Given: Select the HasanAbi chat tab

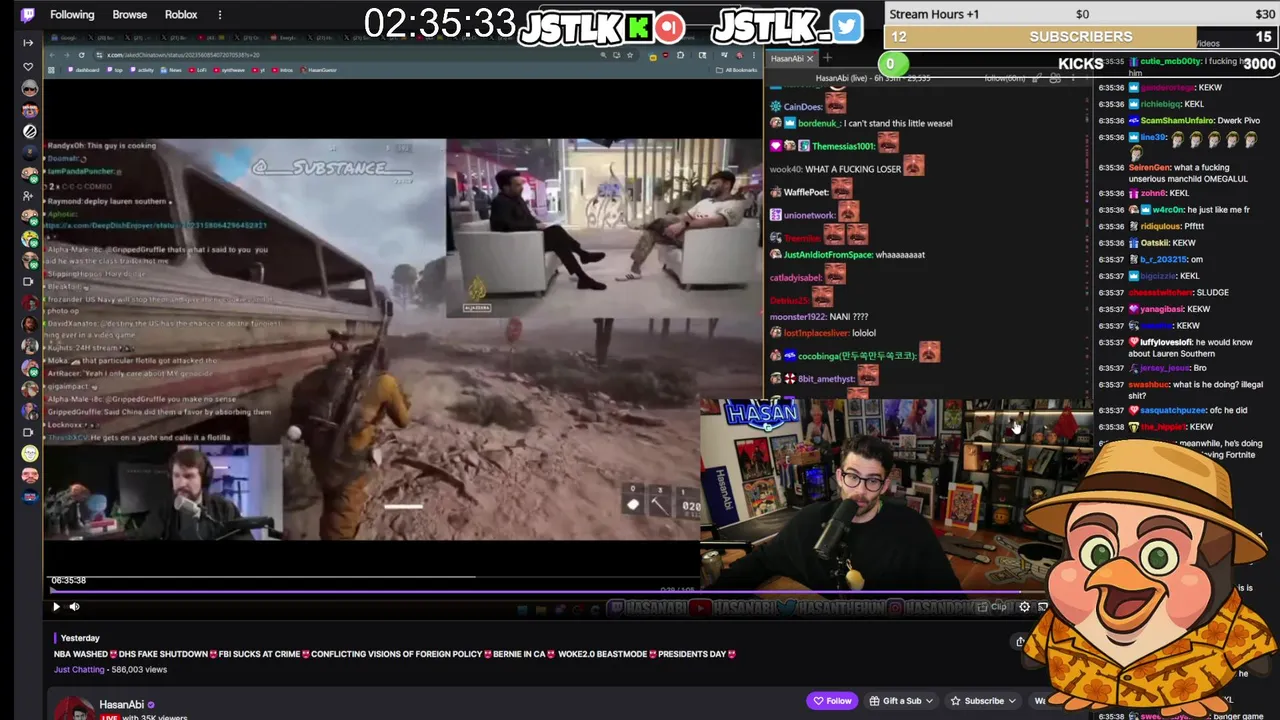Looking at the screenshot, I should point(792,59).
